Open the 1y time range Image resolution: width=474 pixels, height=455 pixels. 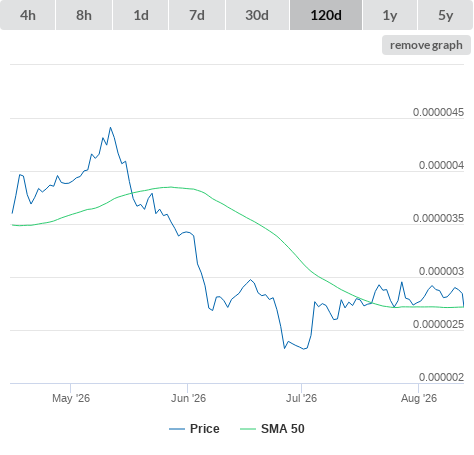click(x=390, y=15)
